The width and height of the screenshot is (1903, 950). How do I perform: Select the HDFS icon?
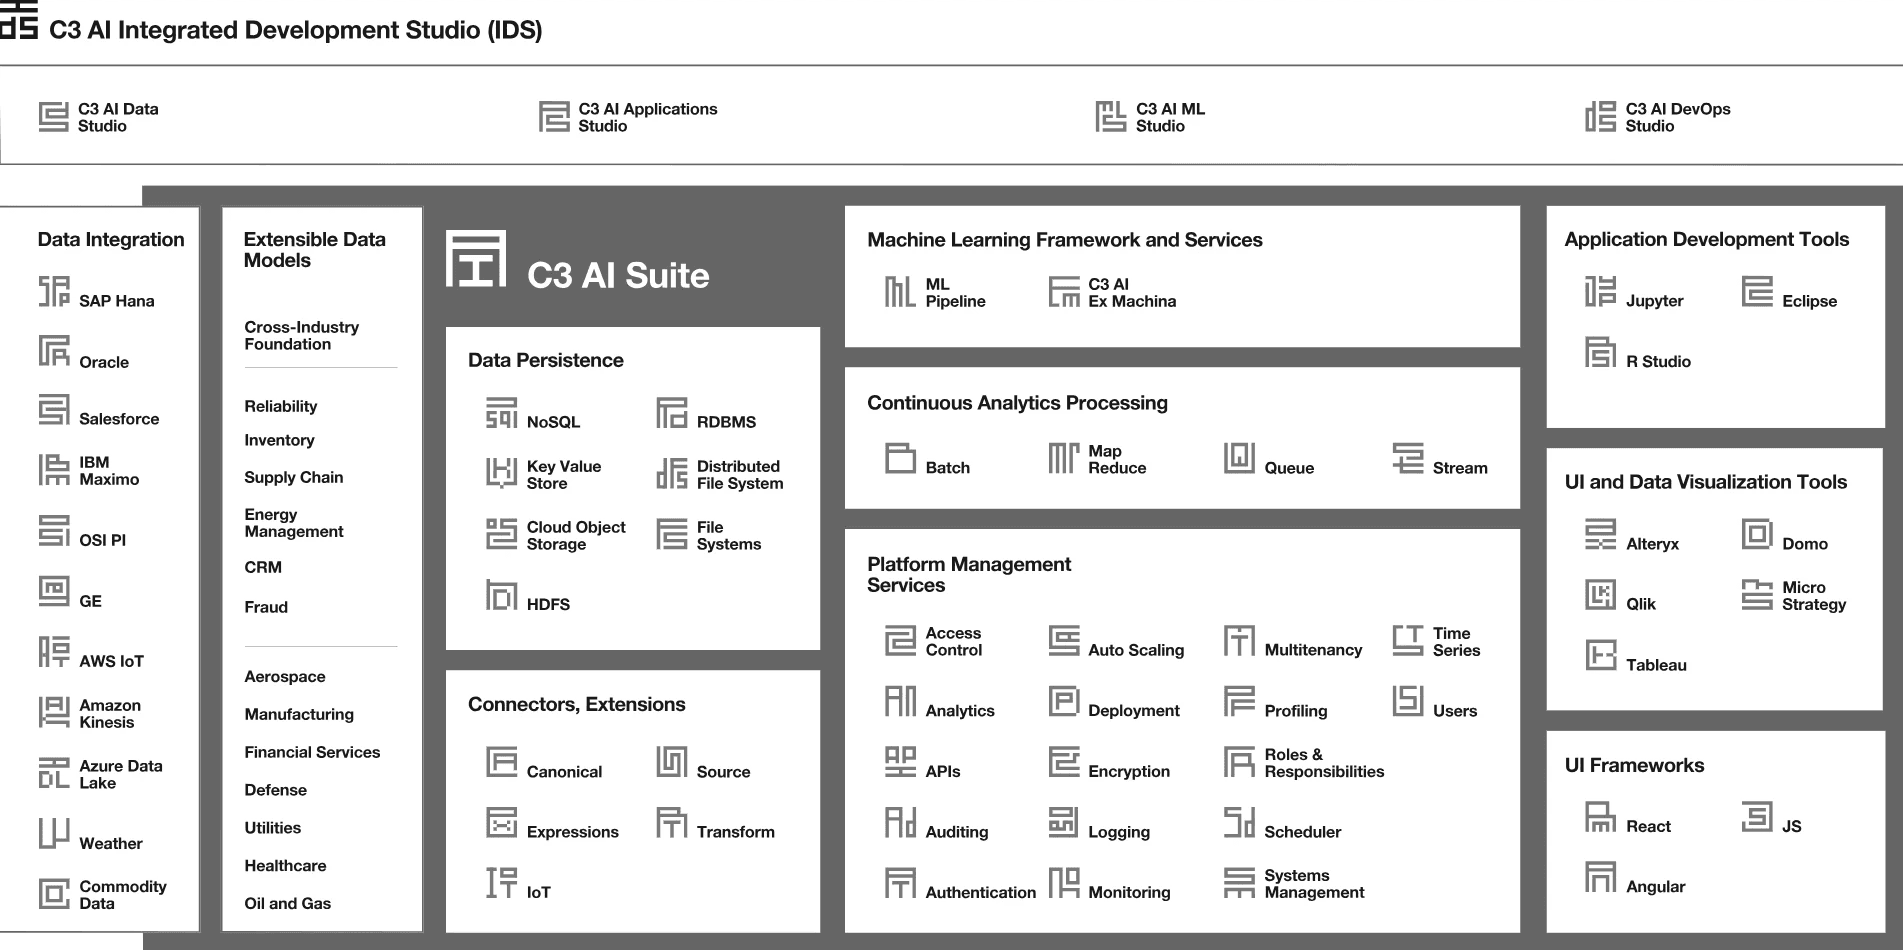click(502, 595)
